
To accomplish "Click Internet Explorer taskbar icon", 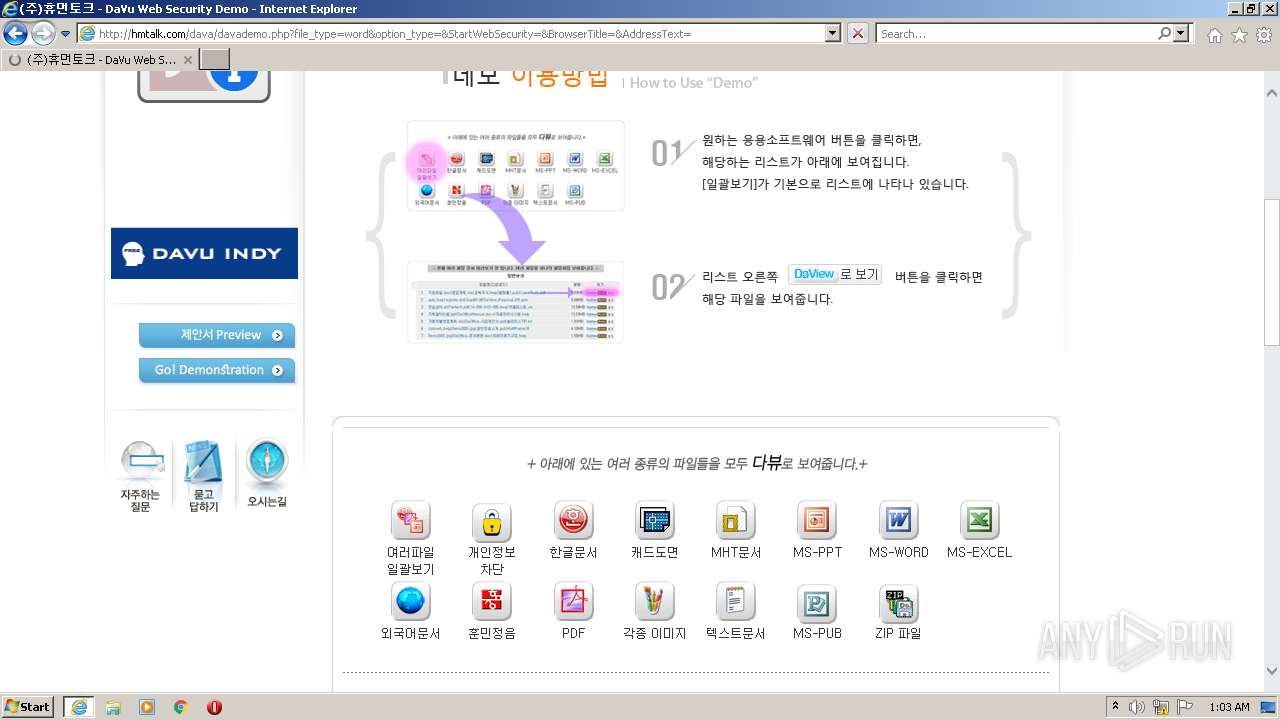I will [x=78, y=706].
